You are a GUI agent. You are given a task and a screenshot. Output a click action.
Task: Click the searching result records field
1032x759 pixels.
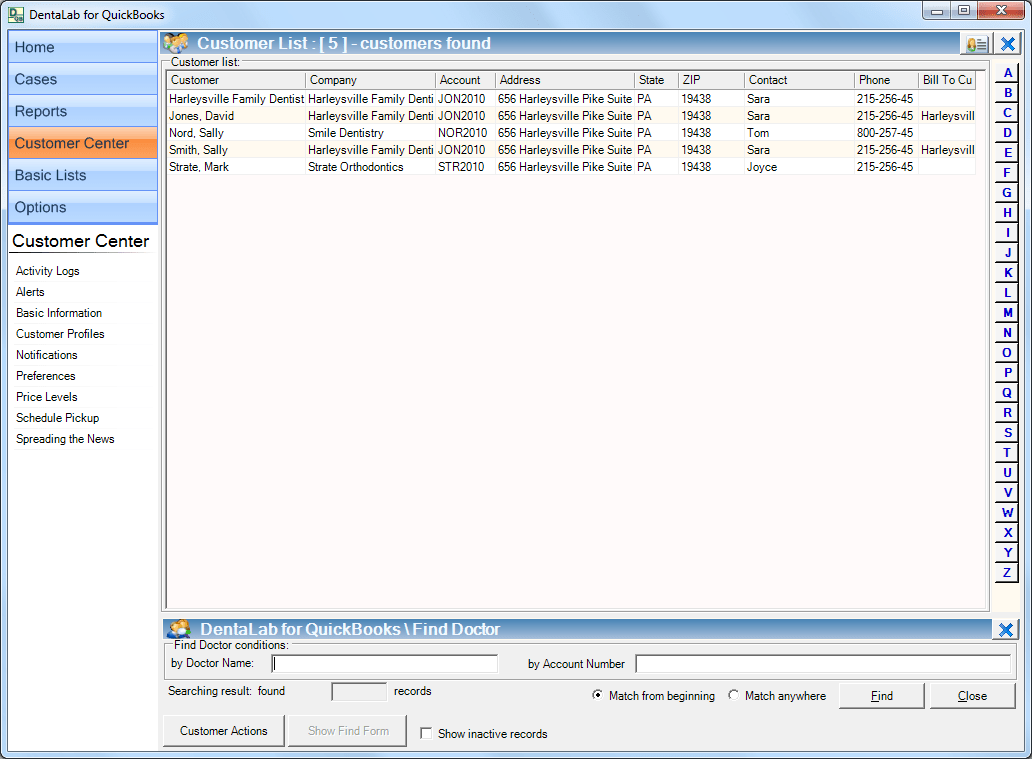[x=358, y=690]
